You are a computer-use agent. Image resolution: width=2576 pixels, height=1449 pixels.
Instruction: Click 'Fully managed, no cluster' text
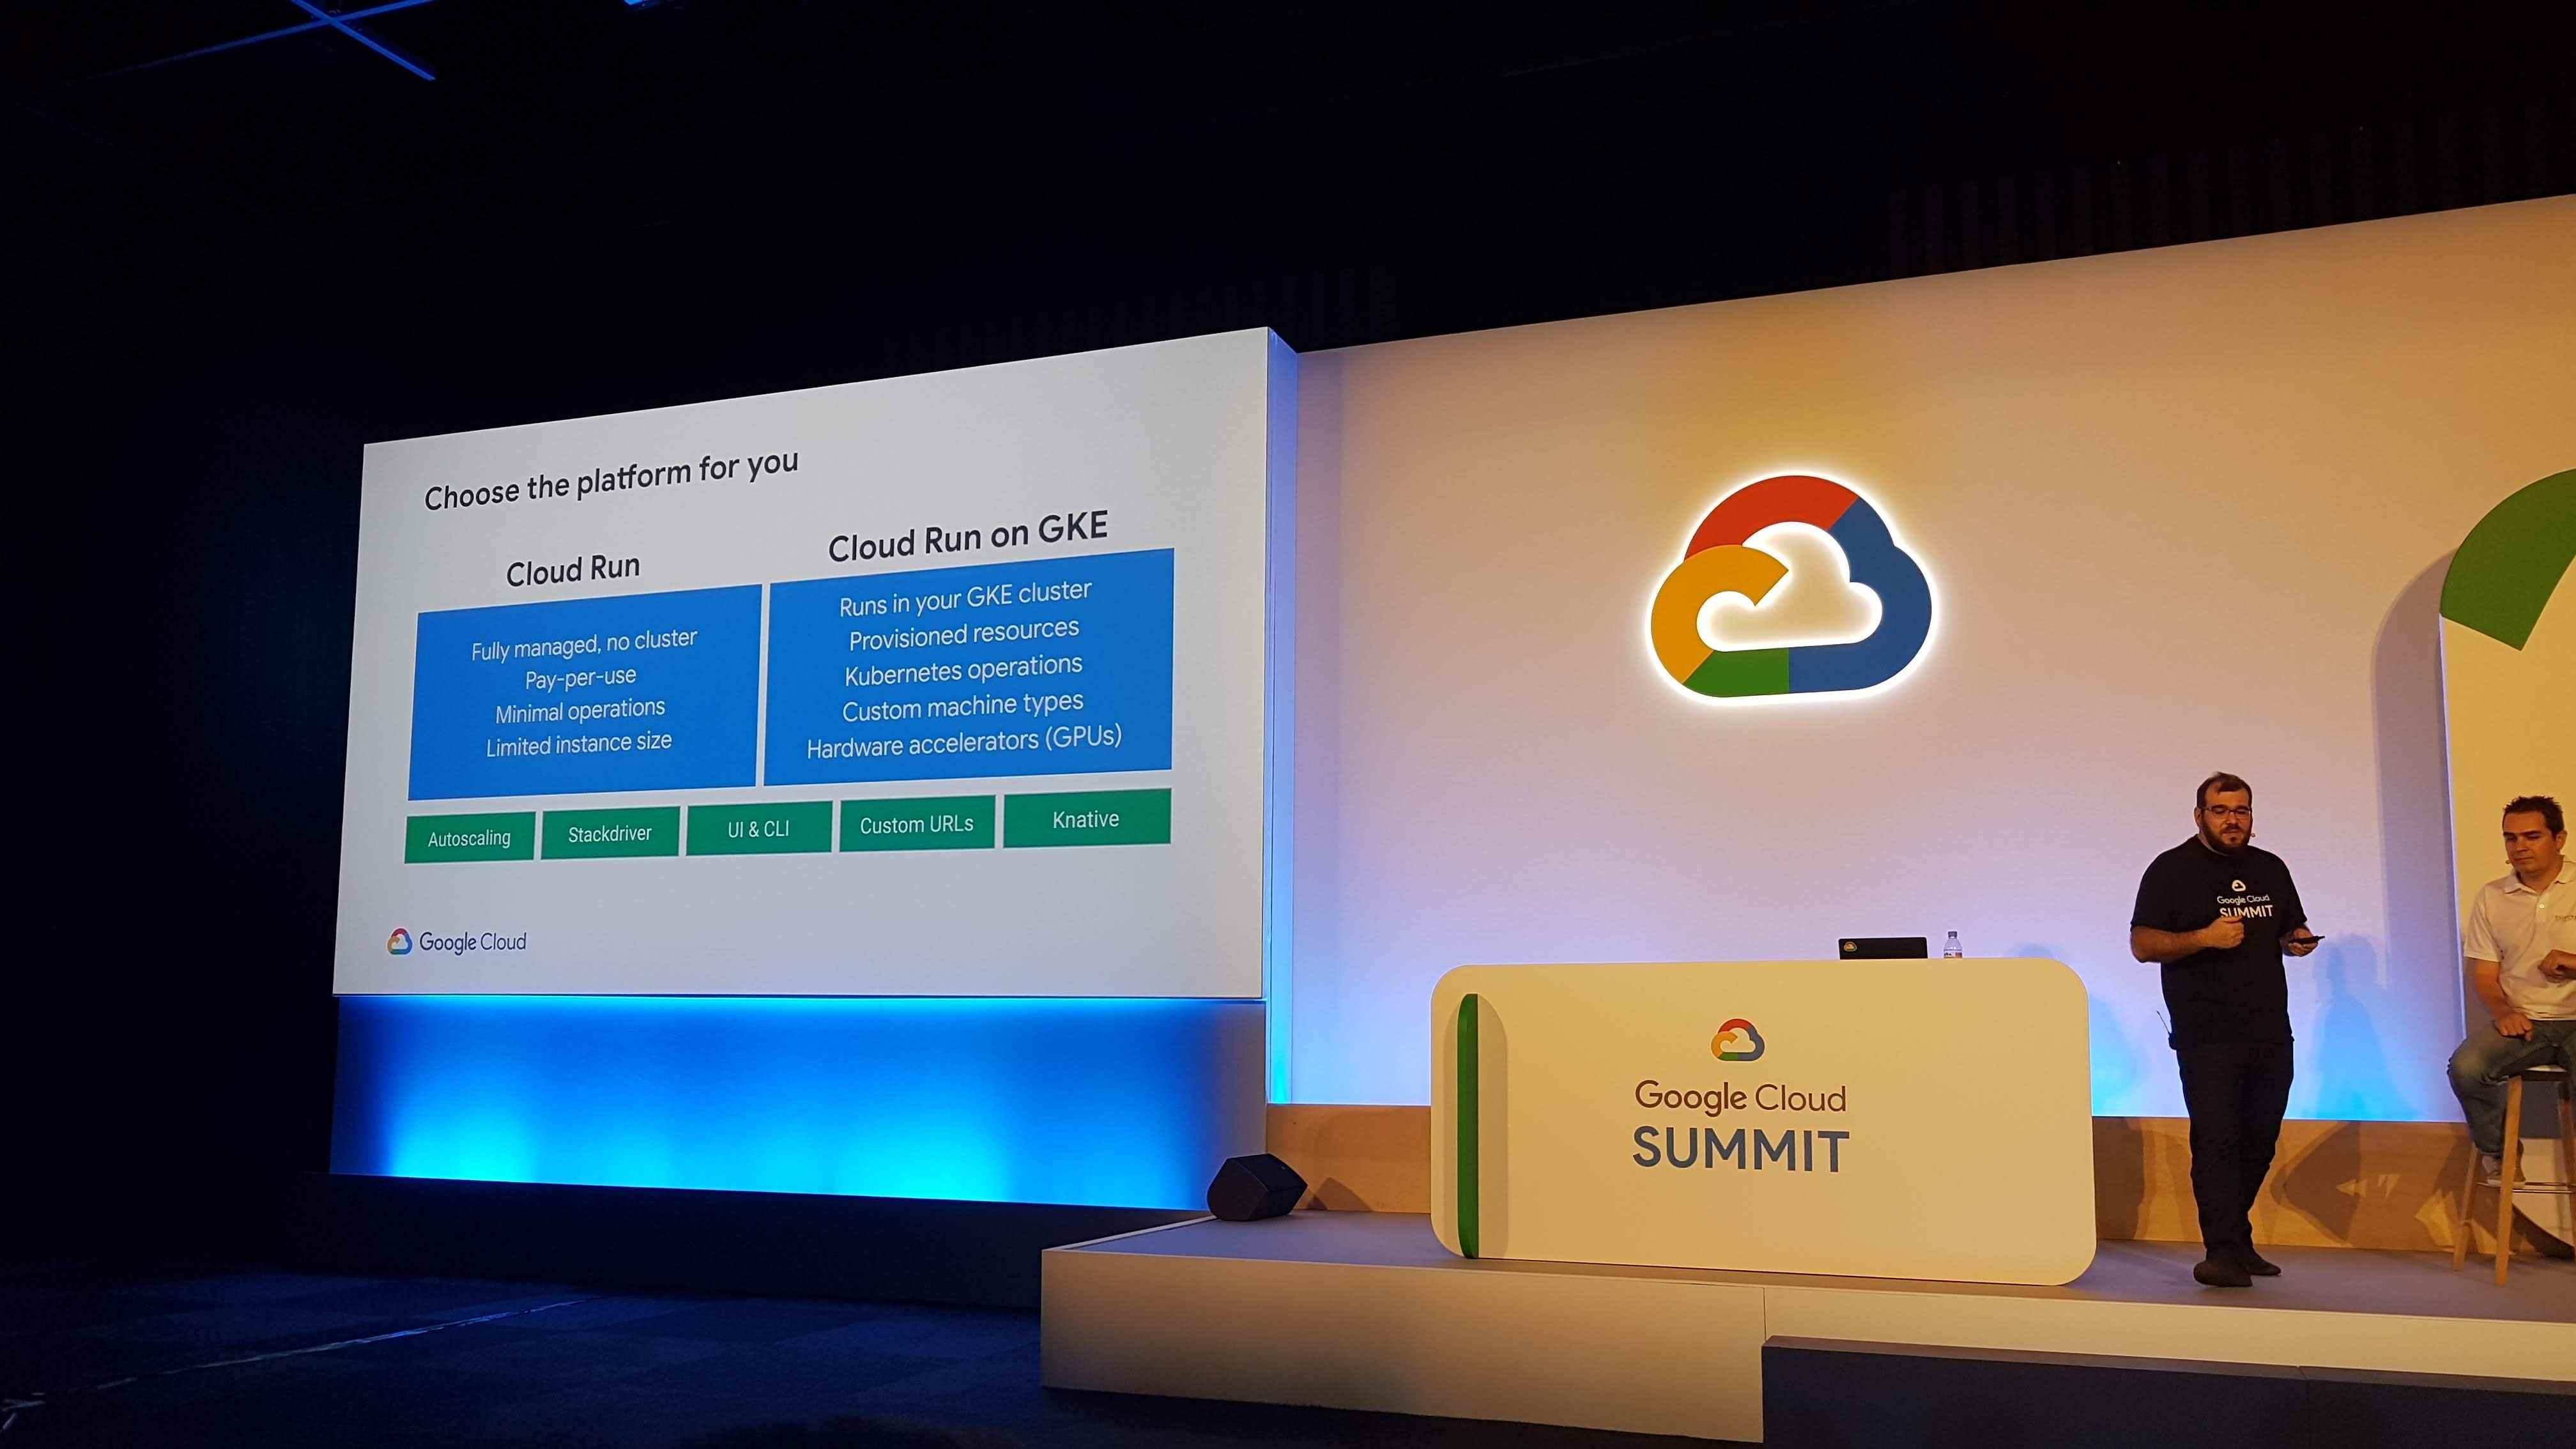[584, 644]
